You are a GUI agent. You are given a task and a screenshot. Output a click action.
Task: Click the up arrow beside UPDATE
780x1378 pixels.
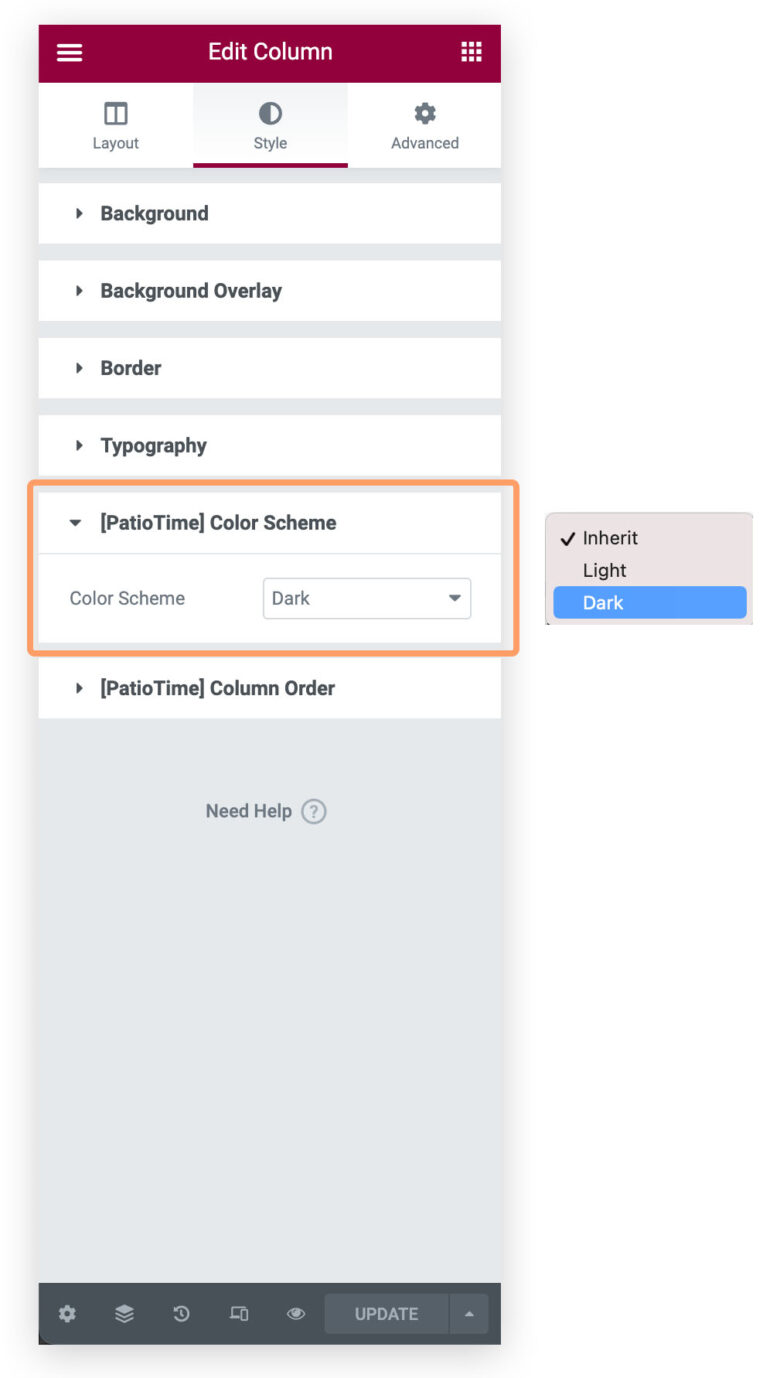point(469,1314)
